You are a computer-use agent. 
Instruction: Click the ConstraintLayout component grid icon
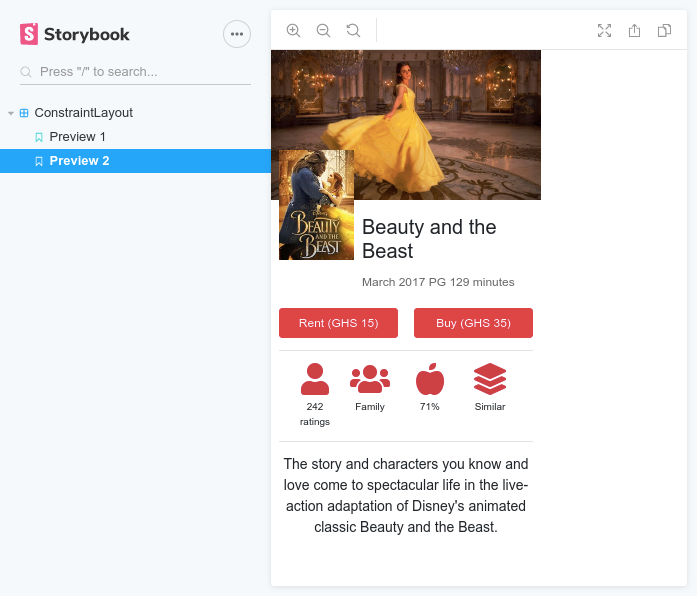coord(24,113)
